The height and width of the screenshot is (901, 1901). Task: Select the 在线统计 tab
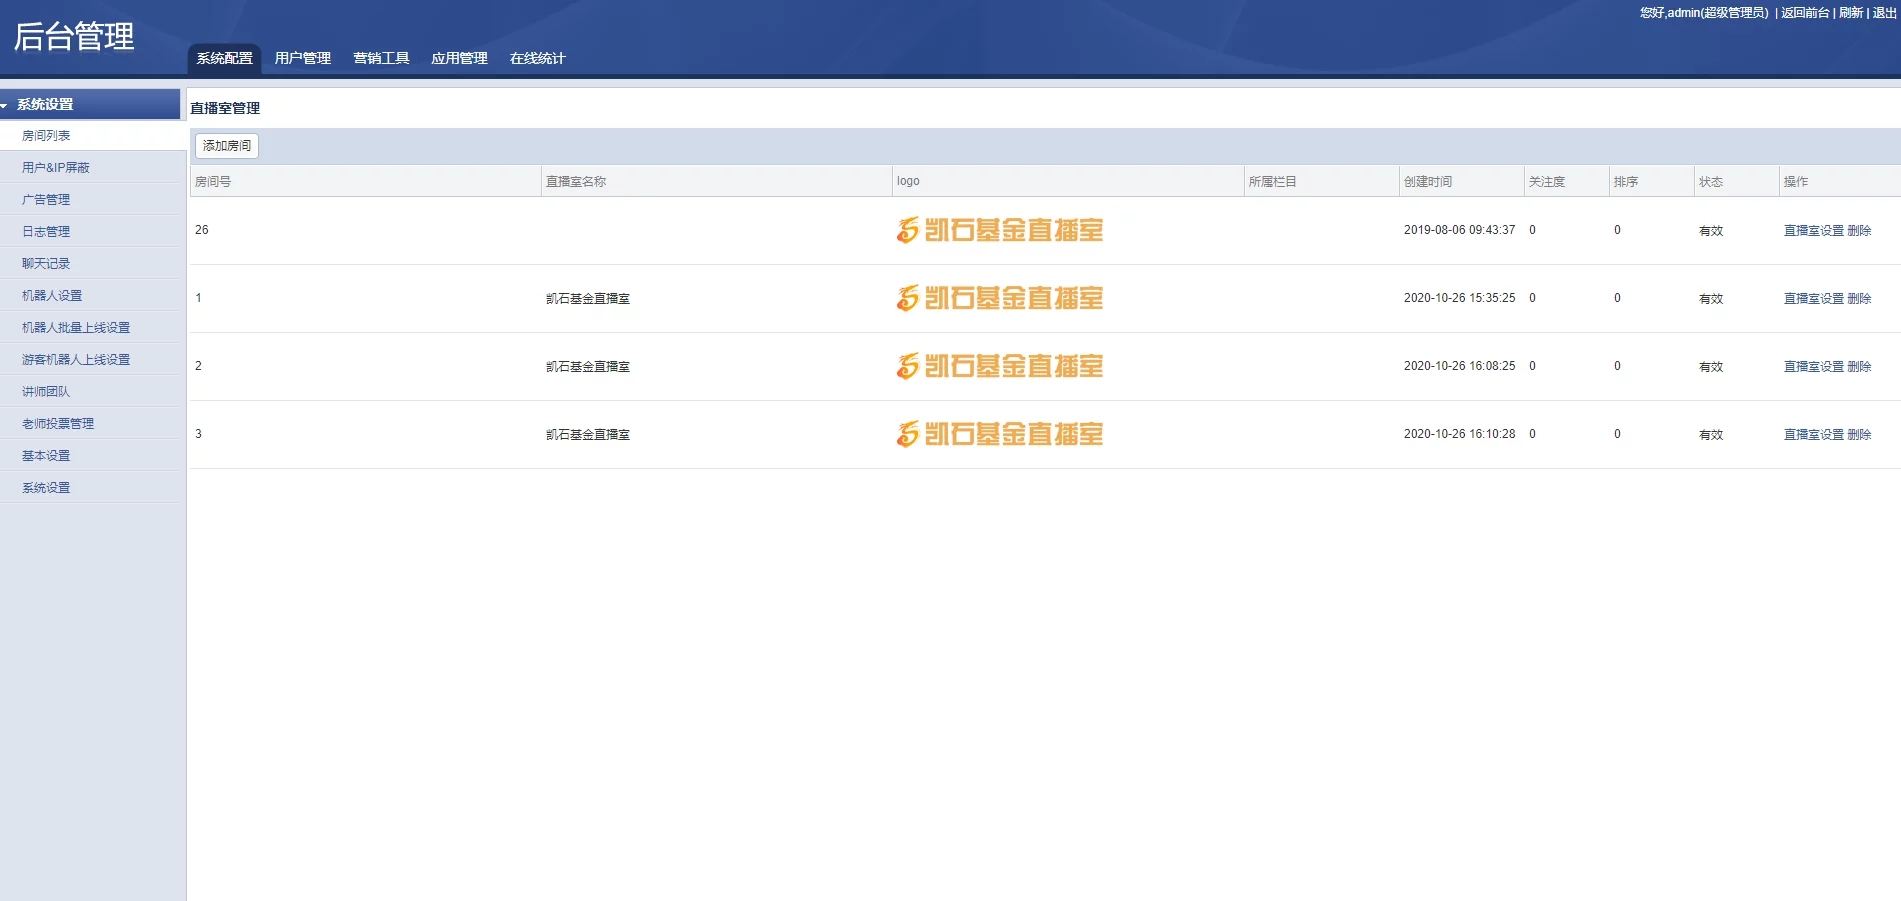[x=537, y=59]
